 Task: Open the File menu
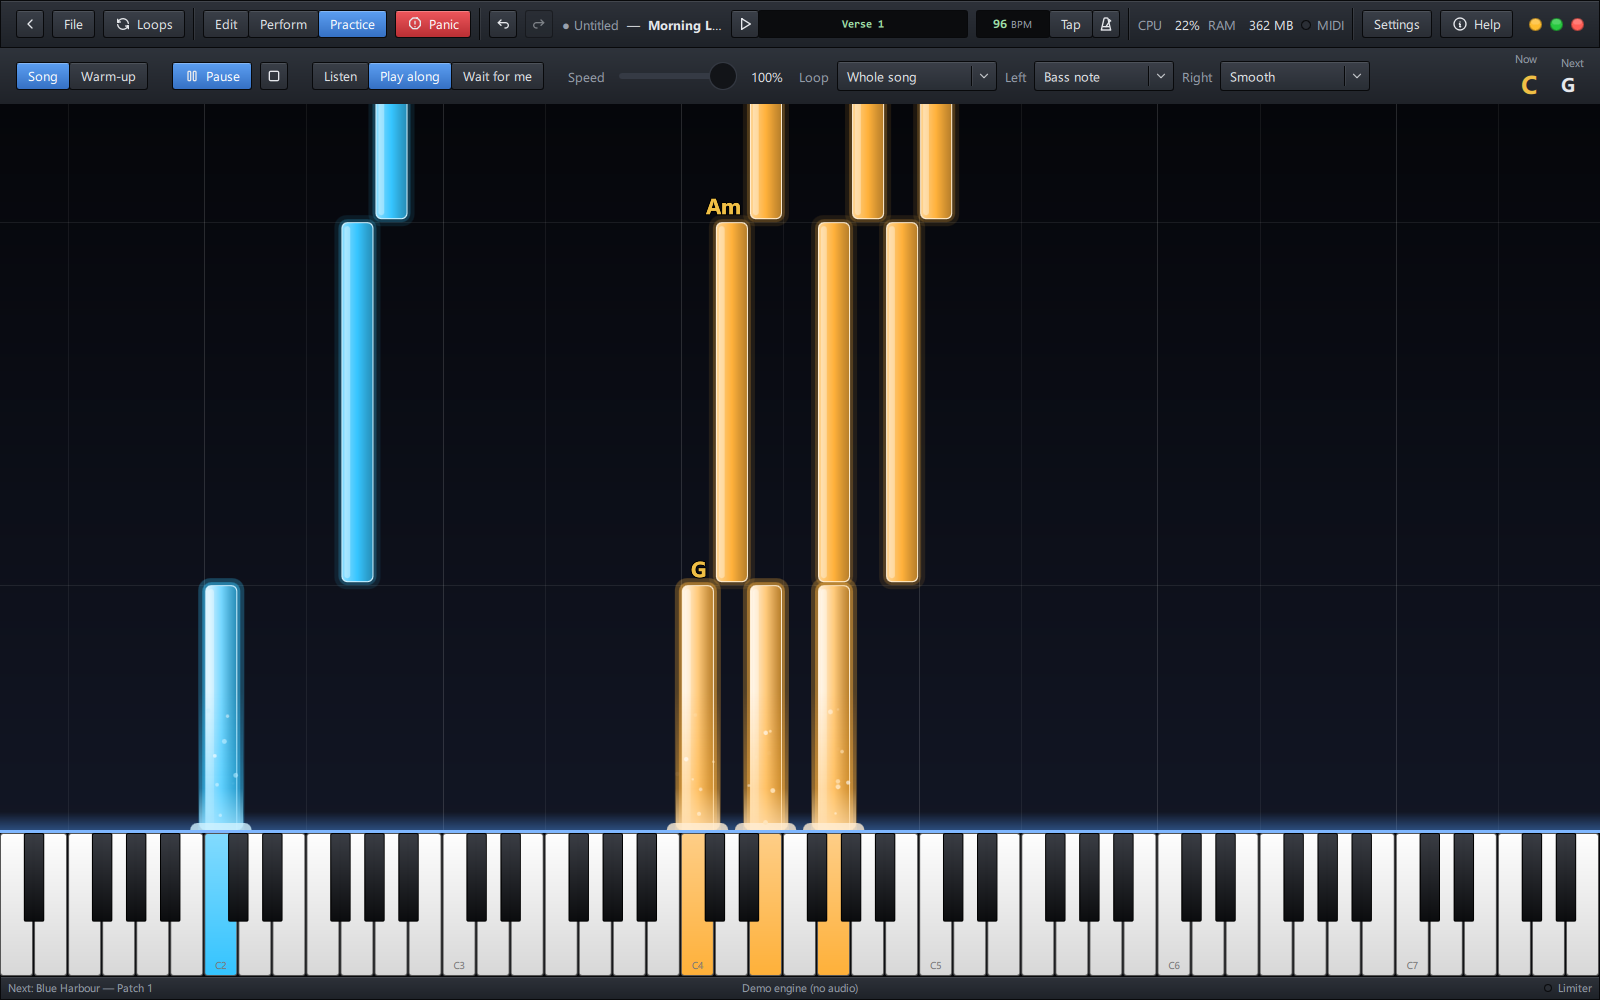pos(73,24)
